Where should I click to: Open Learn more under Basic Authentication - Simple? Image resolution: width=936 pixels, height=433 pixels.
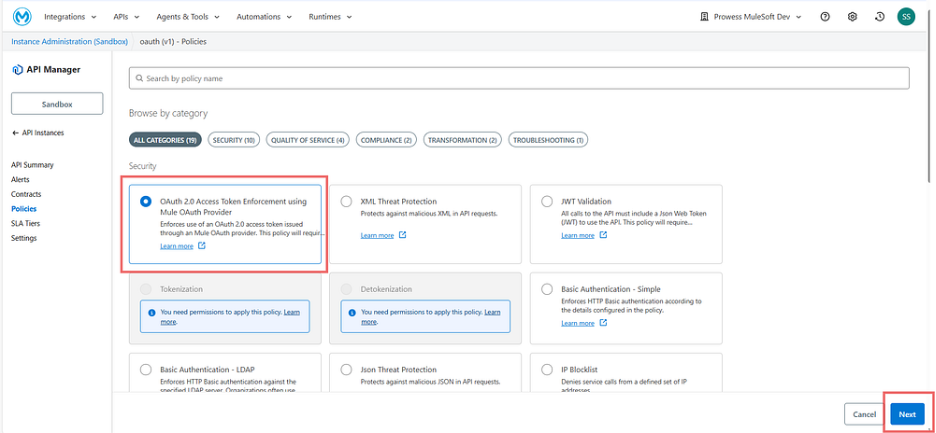click(578, 323)
